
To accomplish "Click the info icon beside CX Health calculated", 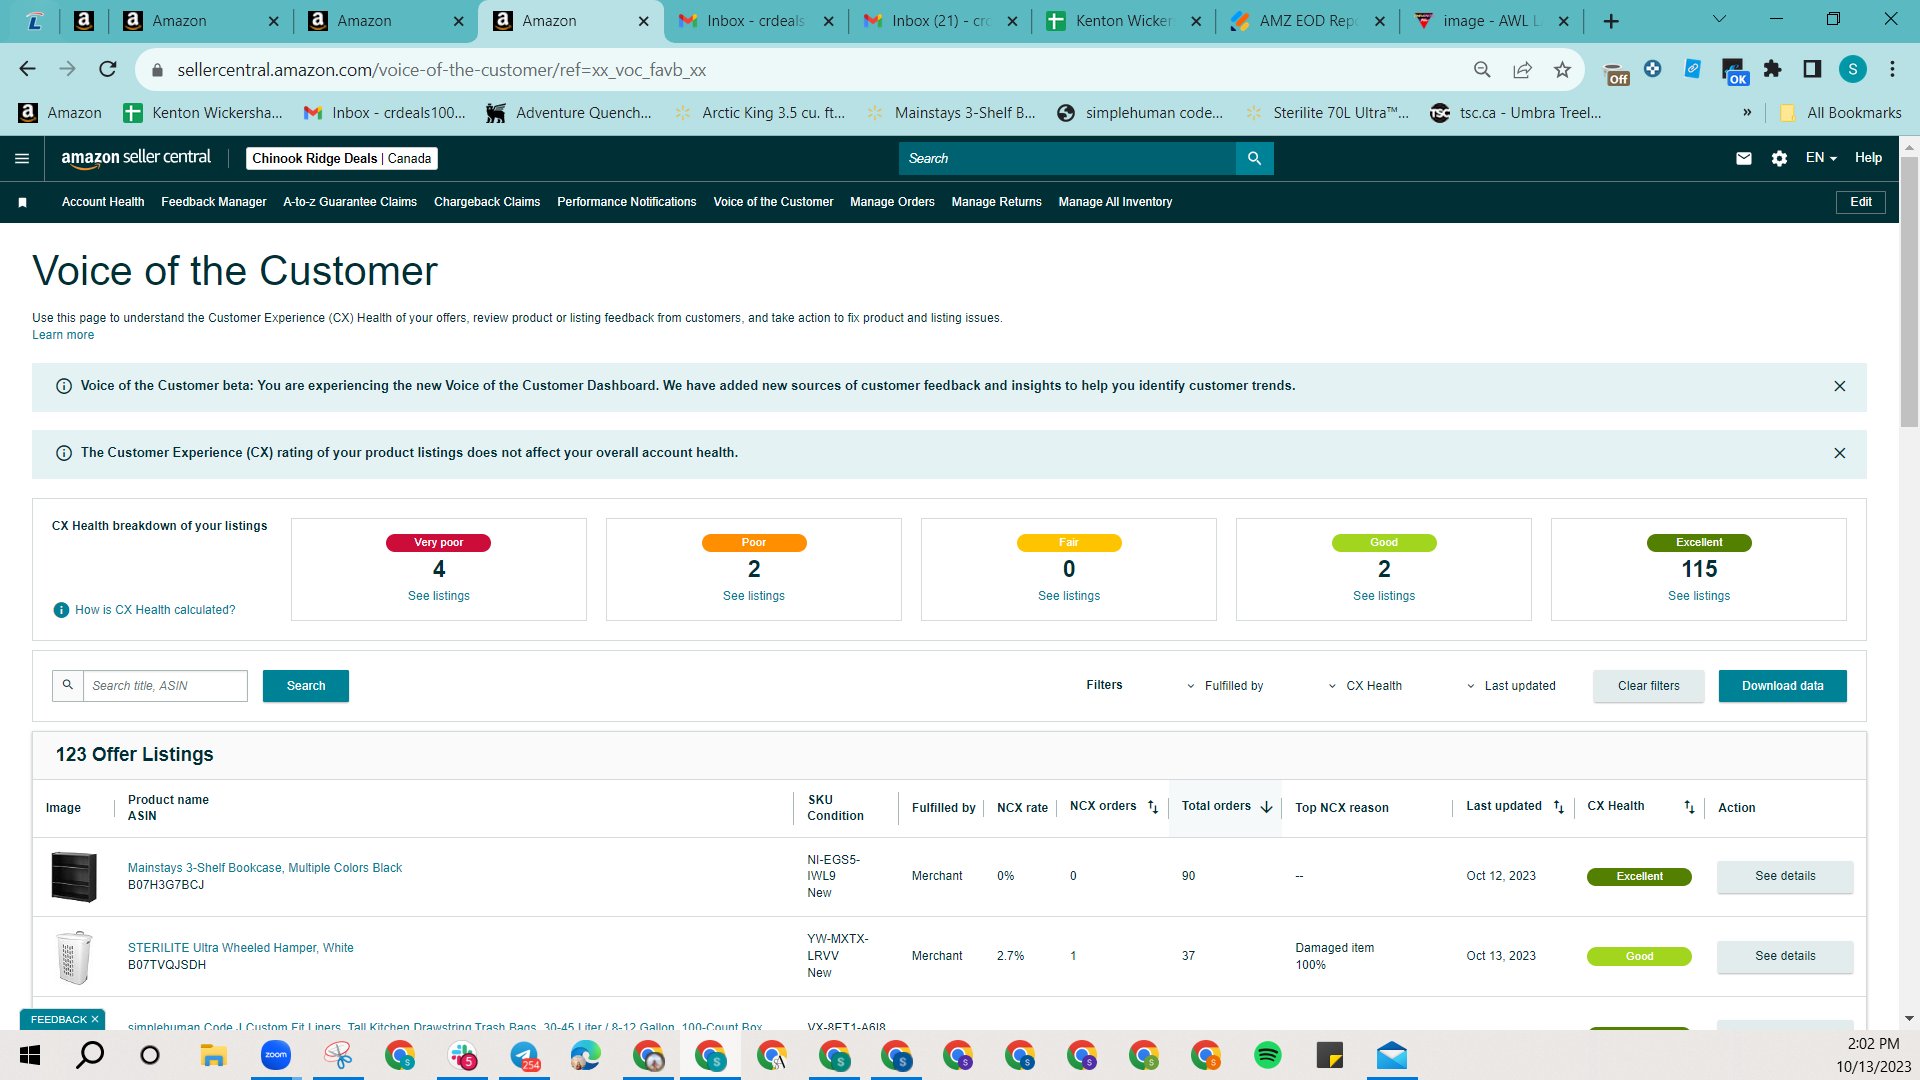I will [61, 610].
